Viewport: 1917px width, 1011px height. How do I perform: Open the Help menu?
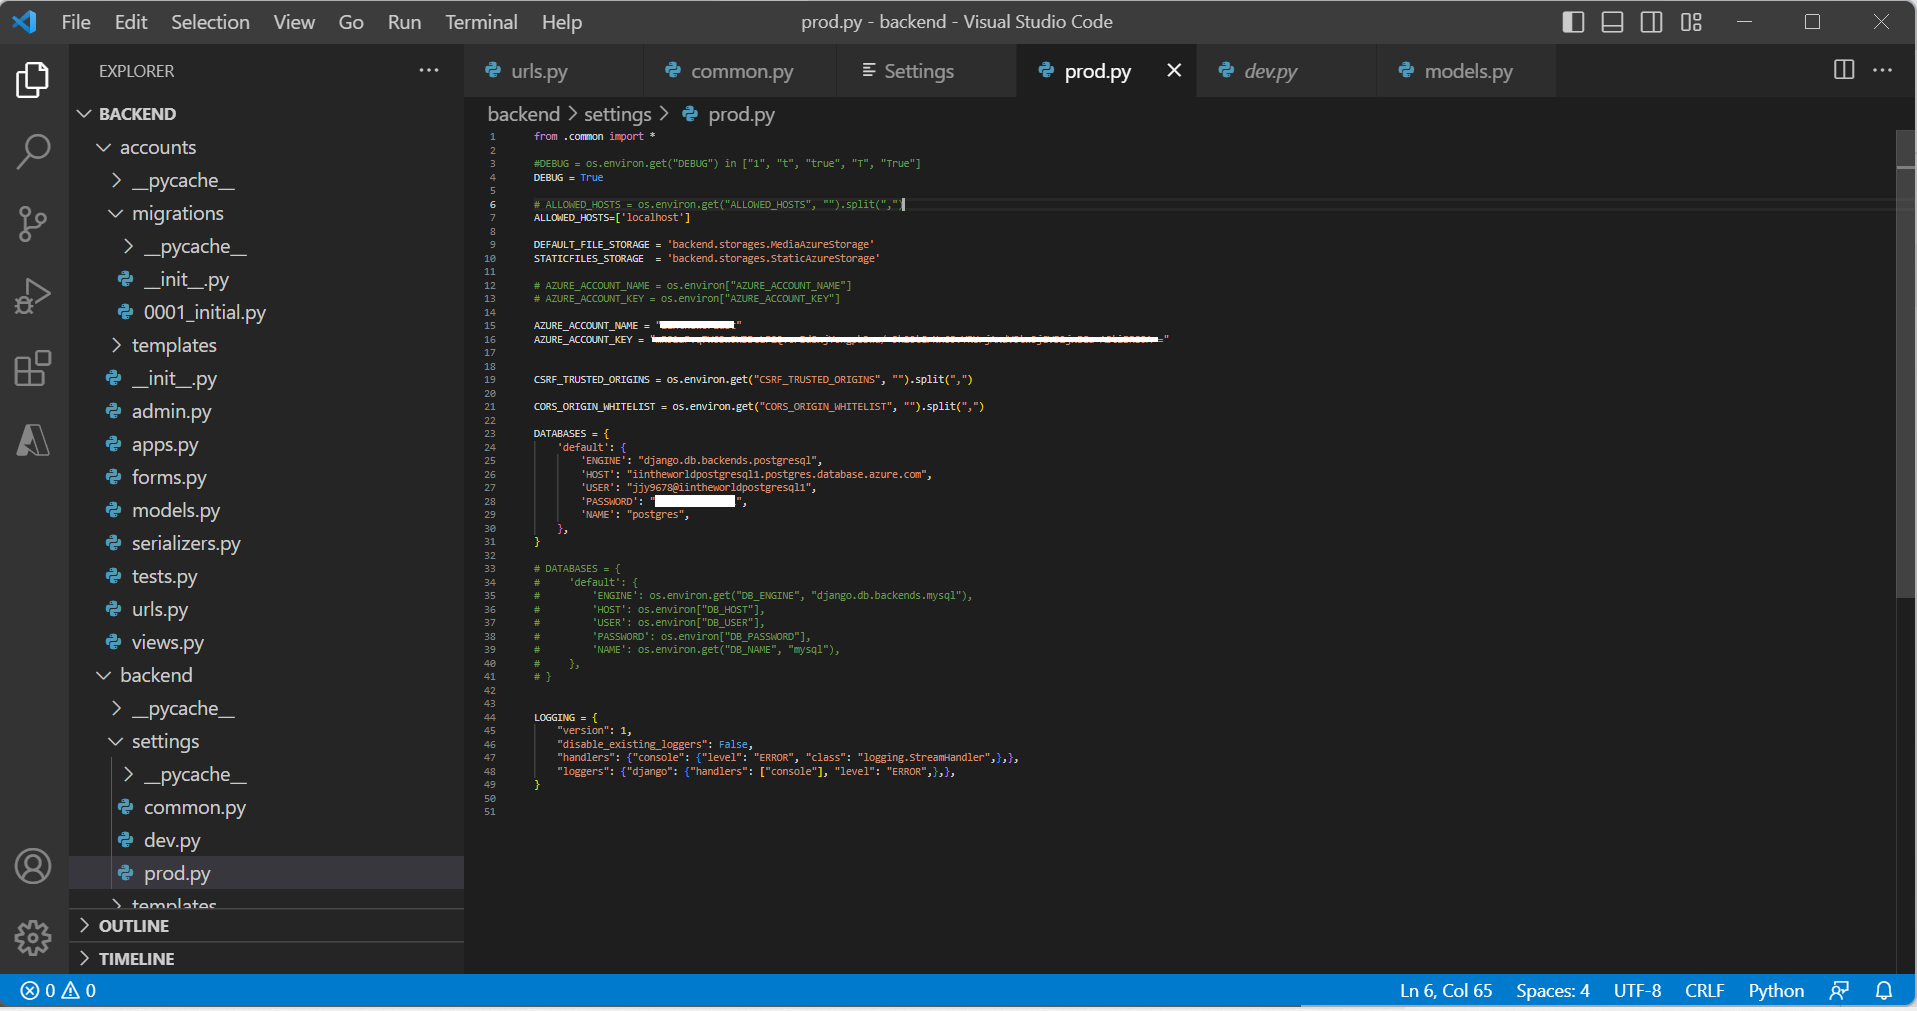pyautogui.click(x=562, y=22)
